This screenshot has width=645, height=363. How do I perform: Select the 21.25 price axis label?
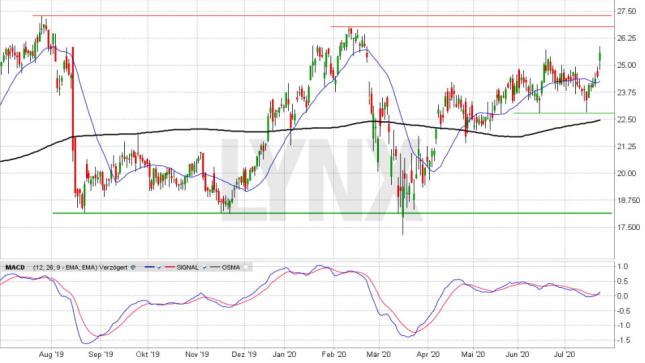[x=626, y=147]
